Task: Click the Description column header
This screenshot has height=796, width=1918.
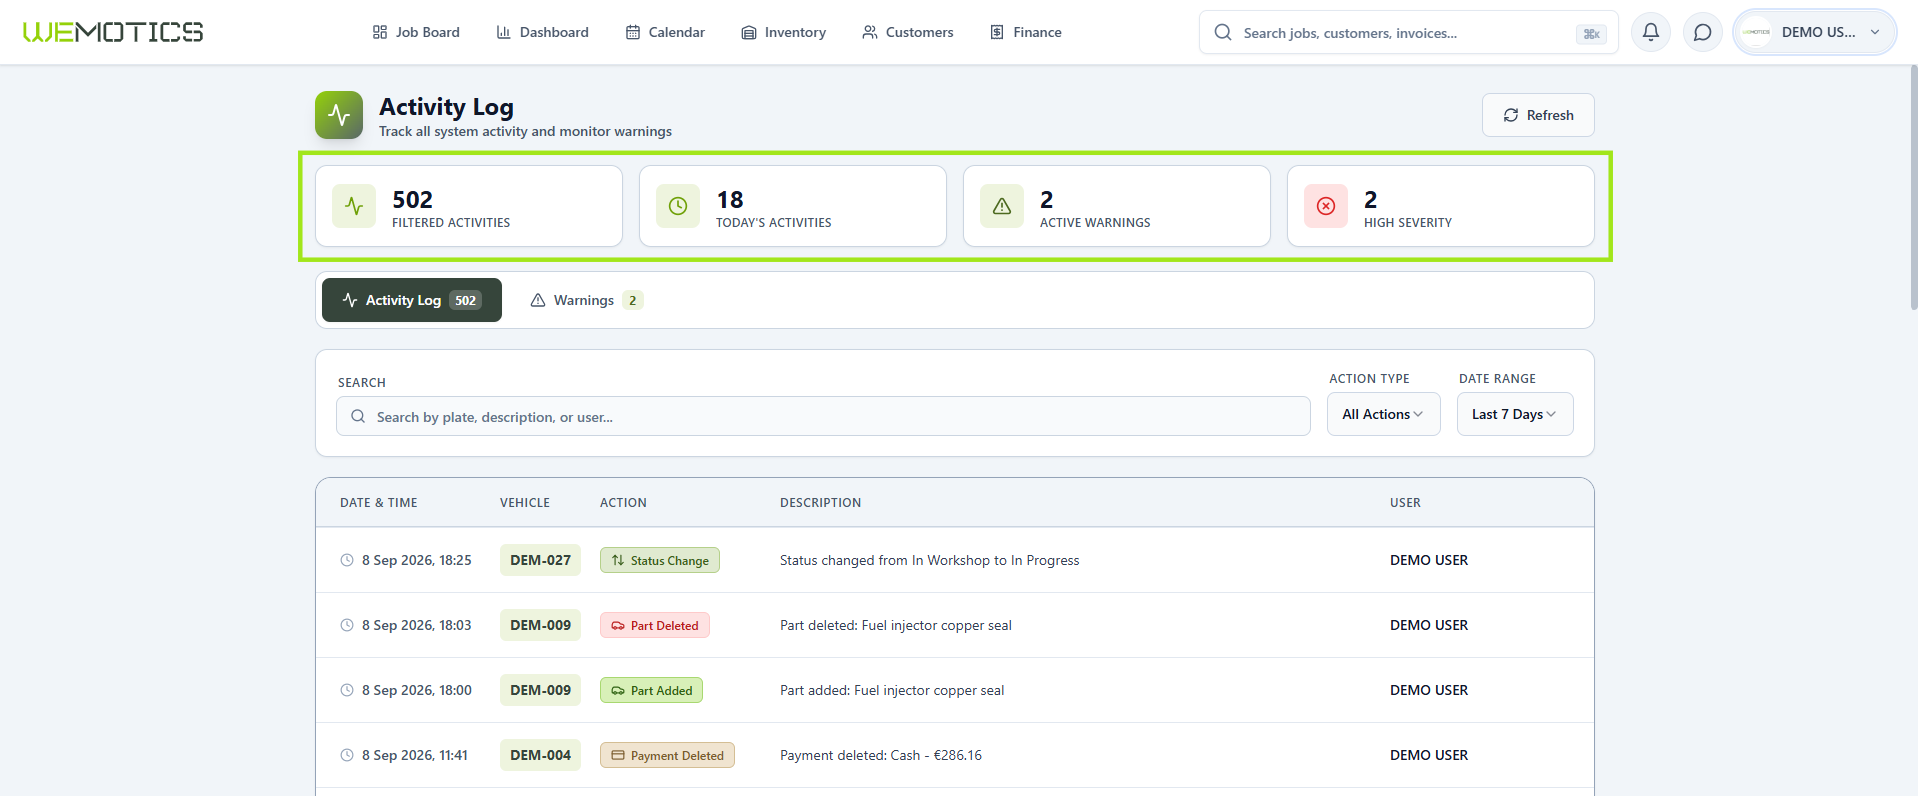Action: (820, 503)
